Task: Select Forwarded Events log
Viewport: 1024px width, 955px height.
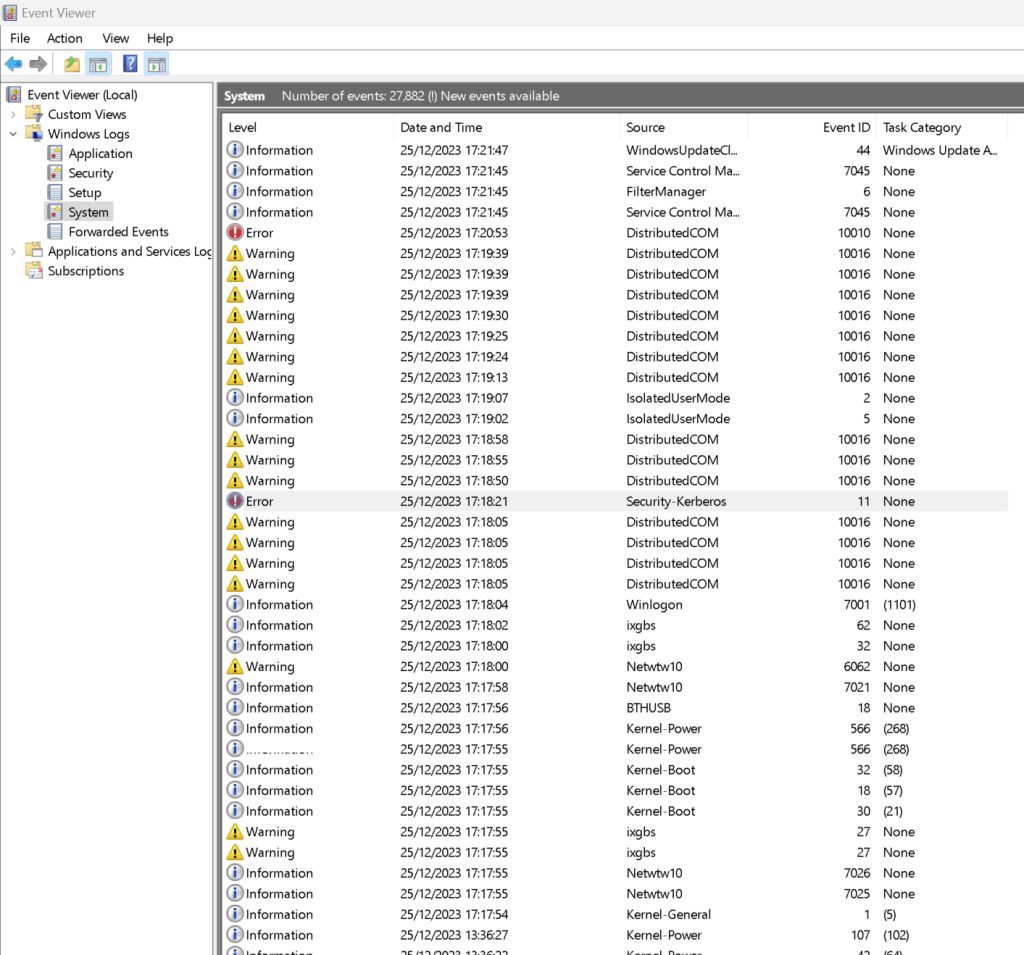Action: tap(118, 232)
